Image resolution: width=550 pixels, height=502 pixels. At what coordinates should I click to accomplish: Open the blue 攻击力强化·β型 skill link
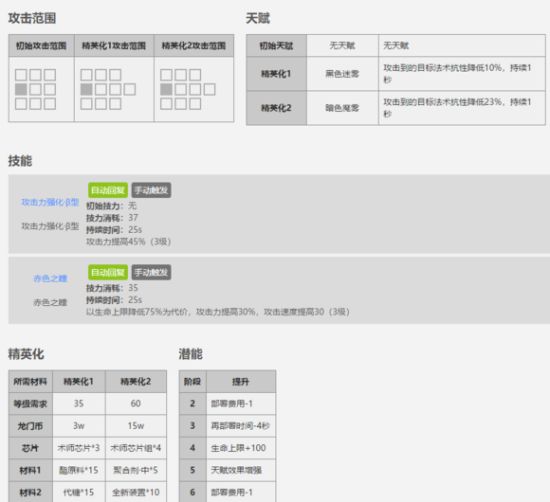[x=50, y=202]
